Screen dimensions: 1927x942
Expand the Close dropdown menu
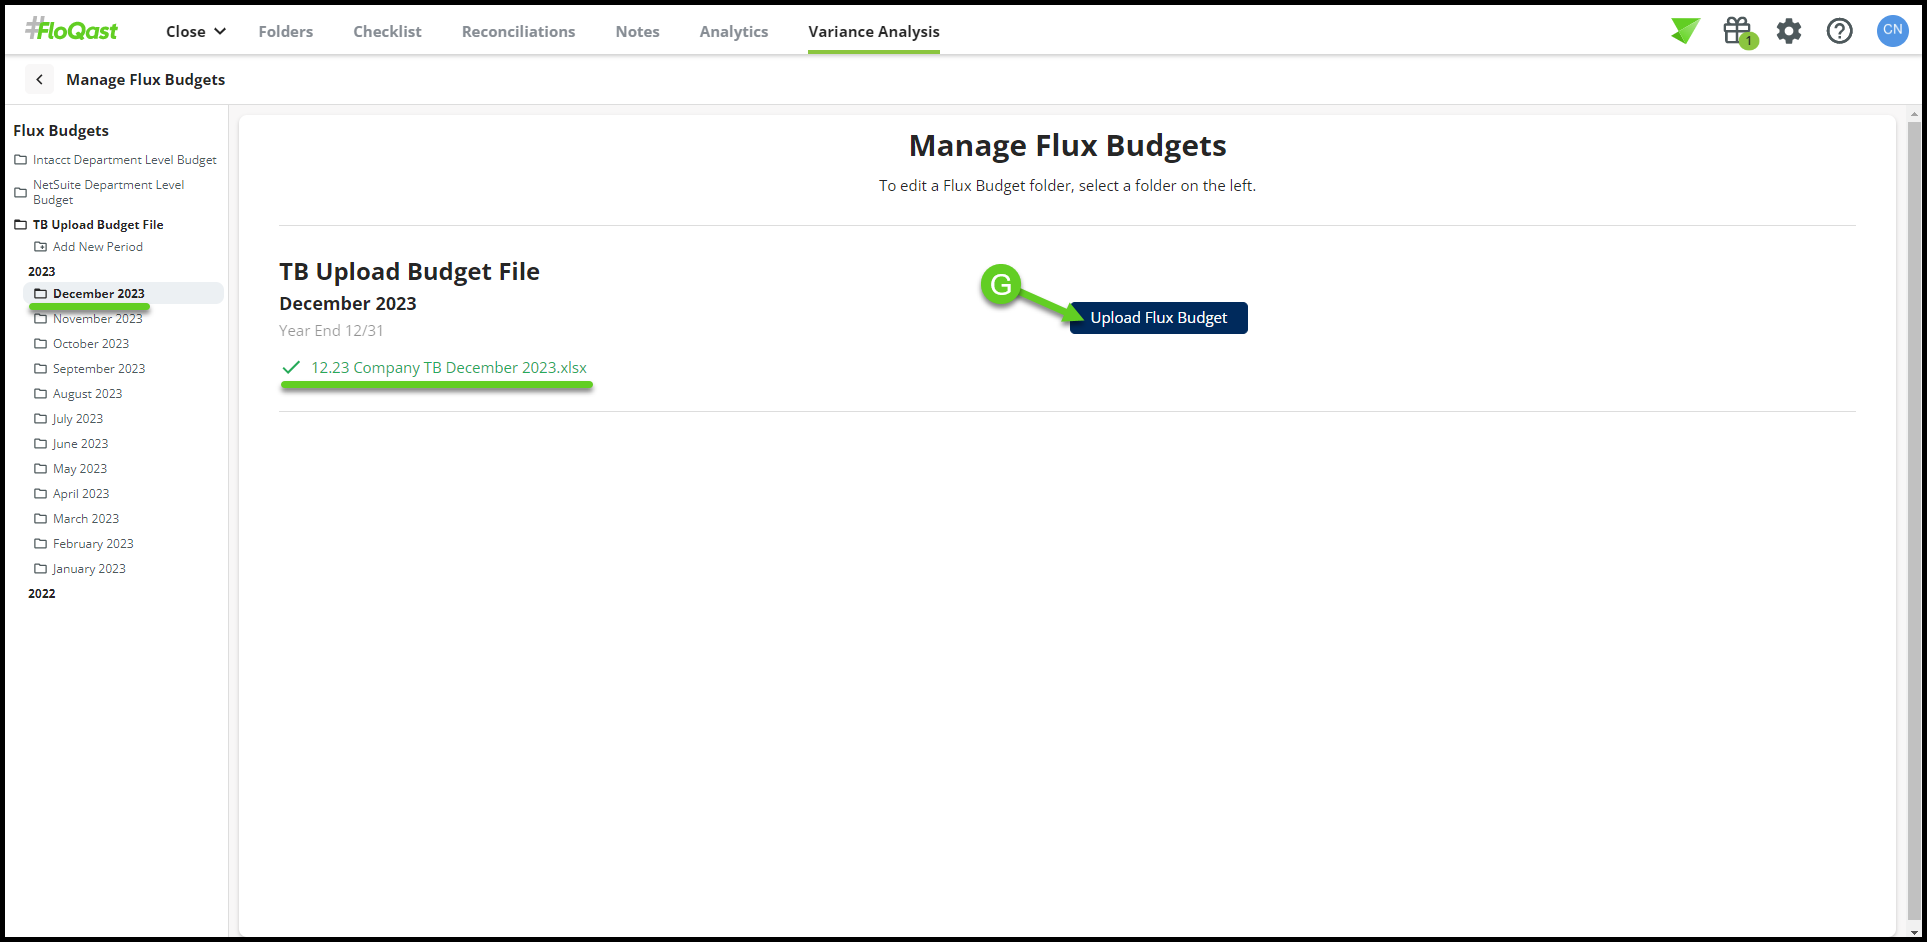tap(196, 31)
